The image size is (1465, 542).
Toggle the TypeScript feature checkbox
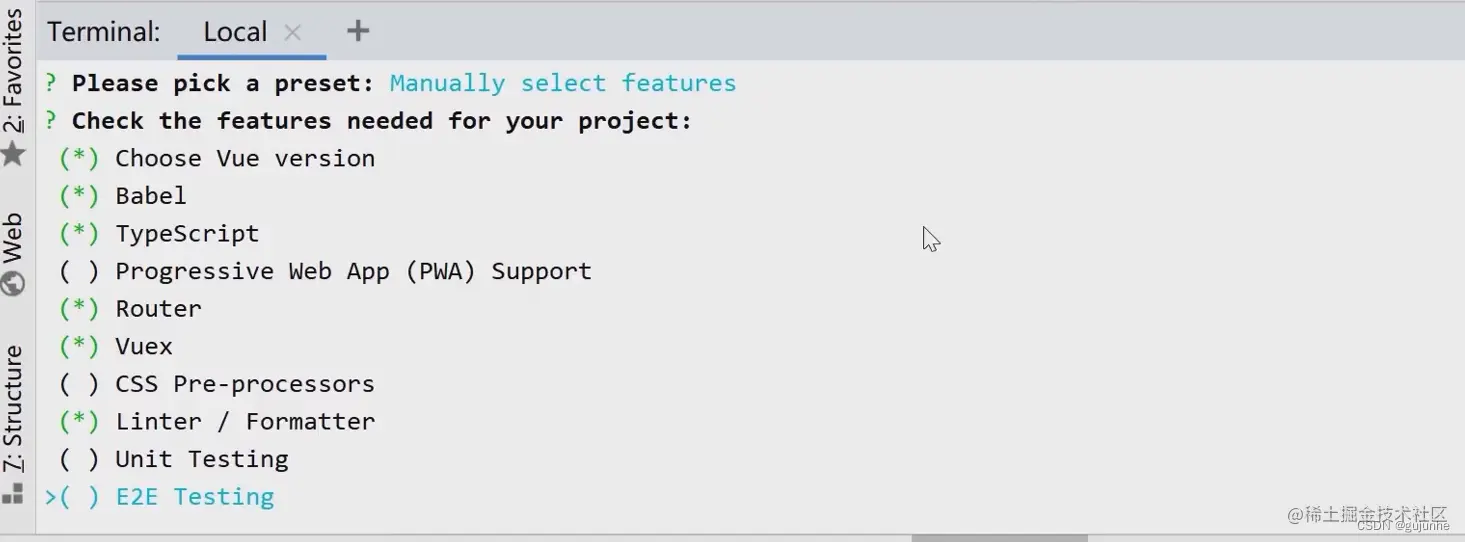159,234
